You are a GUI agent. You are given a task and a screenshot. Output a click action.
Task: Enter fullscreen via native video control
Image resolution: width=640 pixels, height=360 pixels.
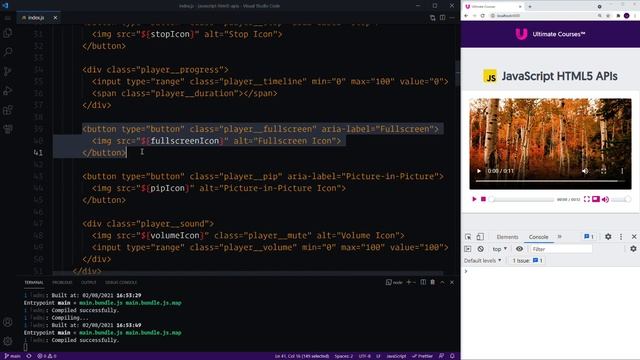[x=603, y=171]
